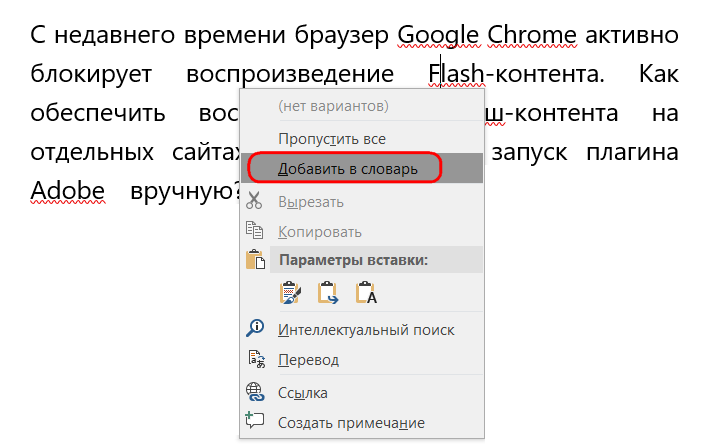The height and width of the screenshot is (447, 709).
Task: Click the scissors Cut icon
Action: (254, 201)
